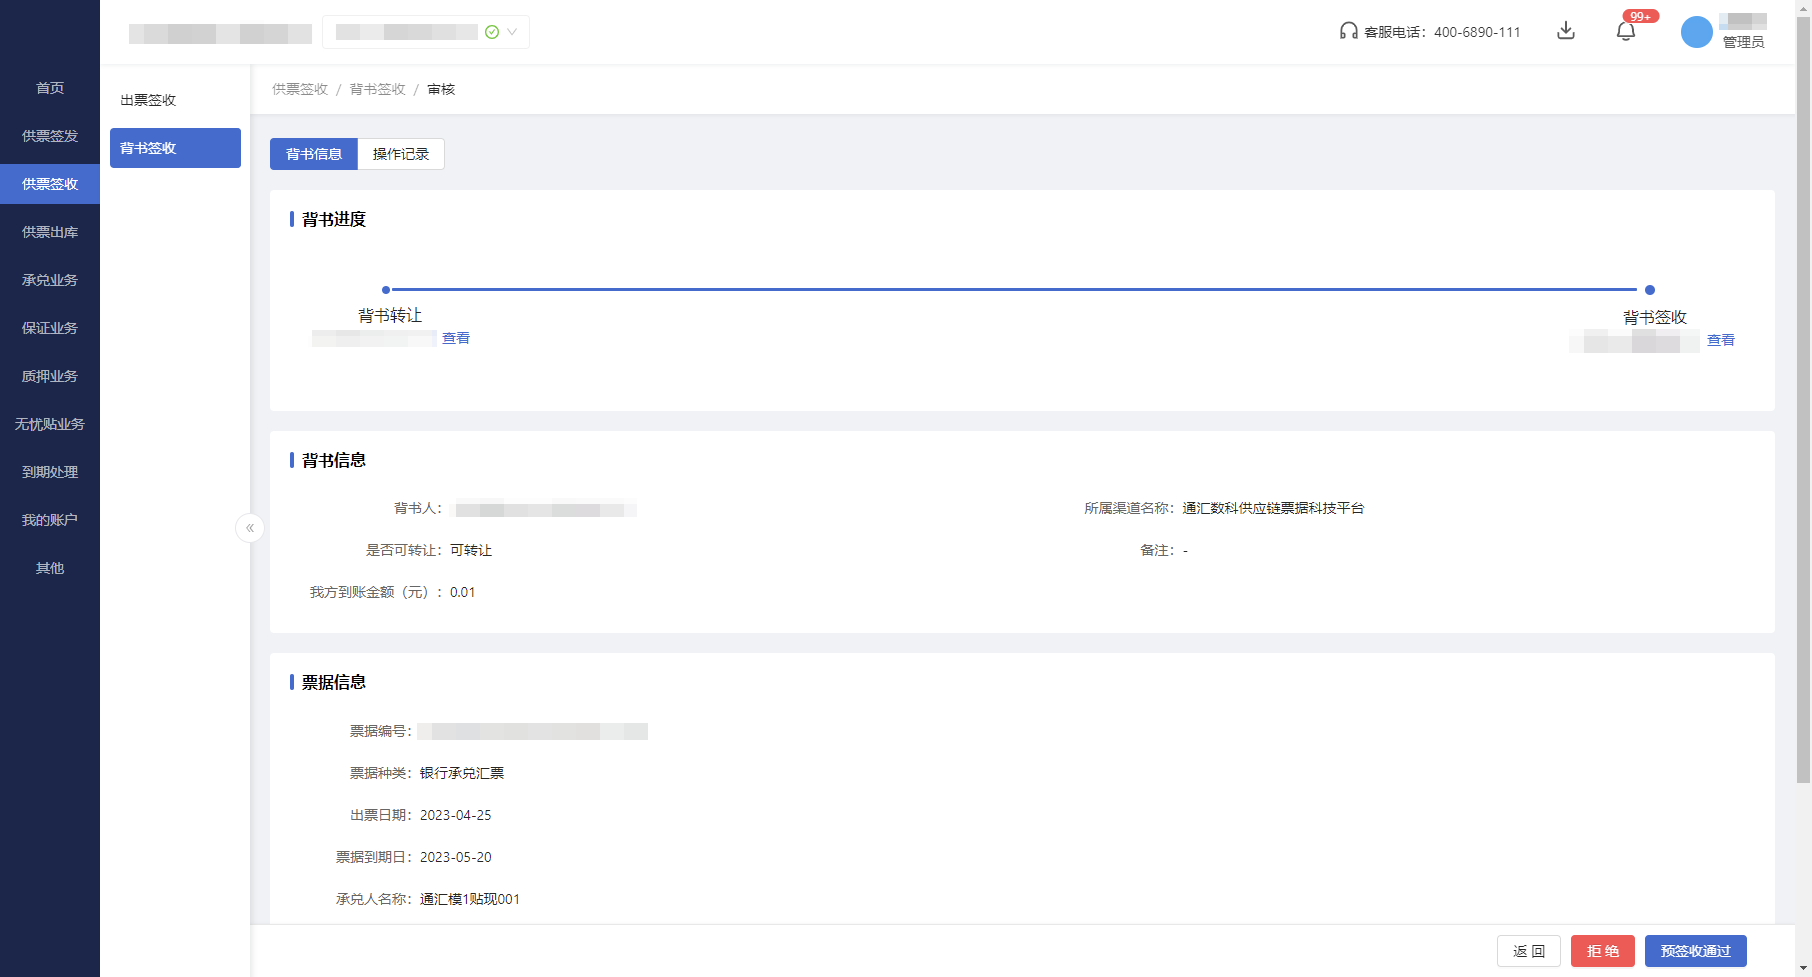Click the download icon in the top bar
1812x977 pixels.
click(x=1566, y=31)
